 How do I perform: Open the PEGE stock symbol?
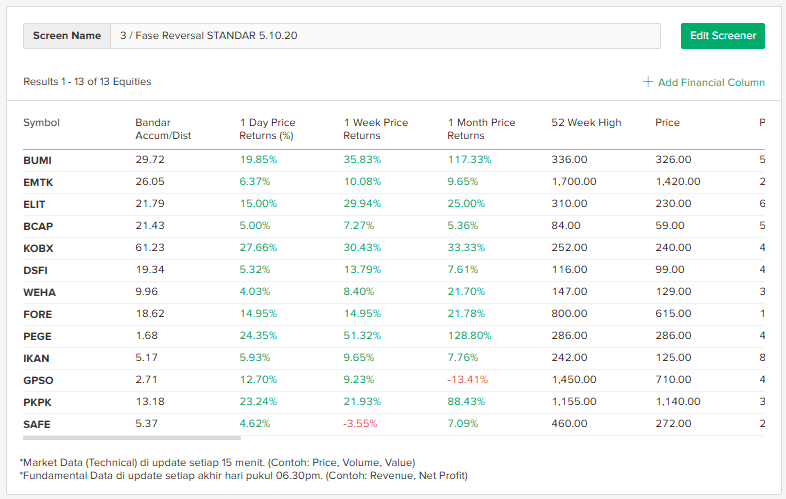click(38, 336)
